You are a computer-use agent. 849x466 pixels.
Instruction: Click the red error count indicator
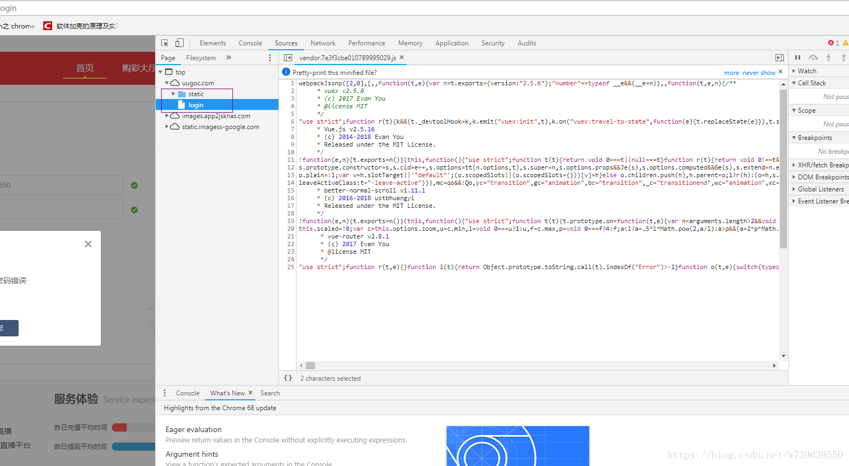833,43
